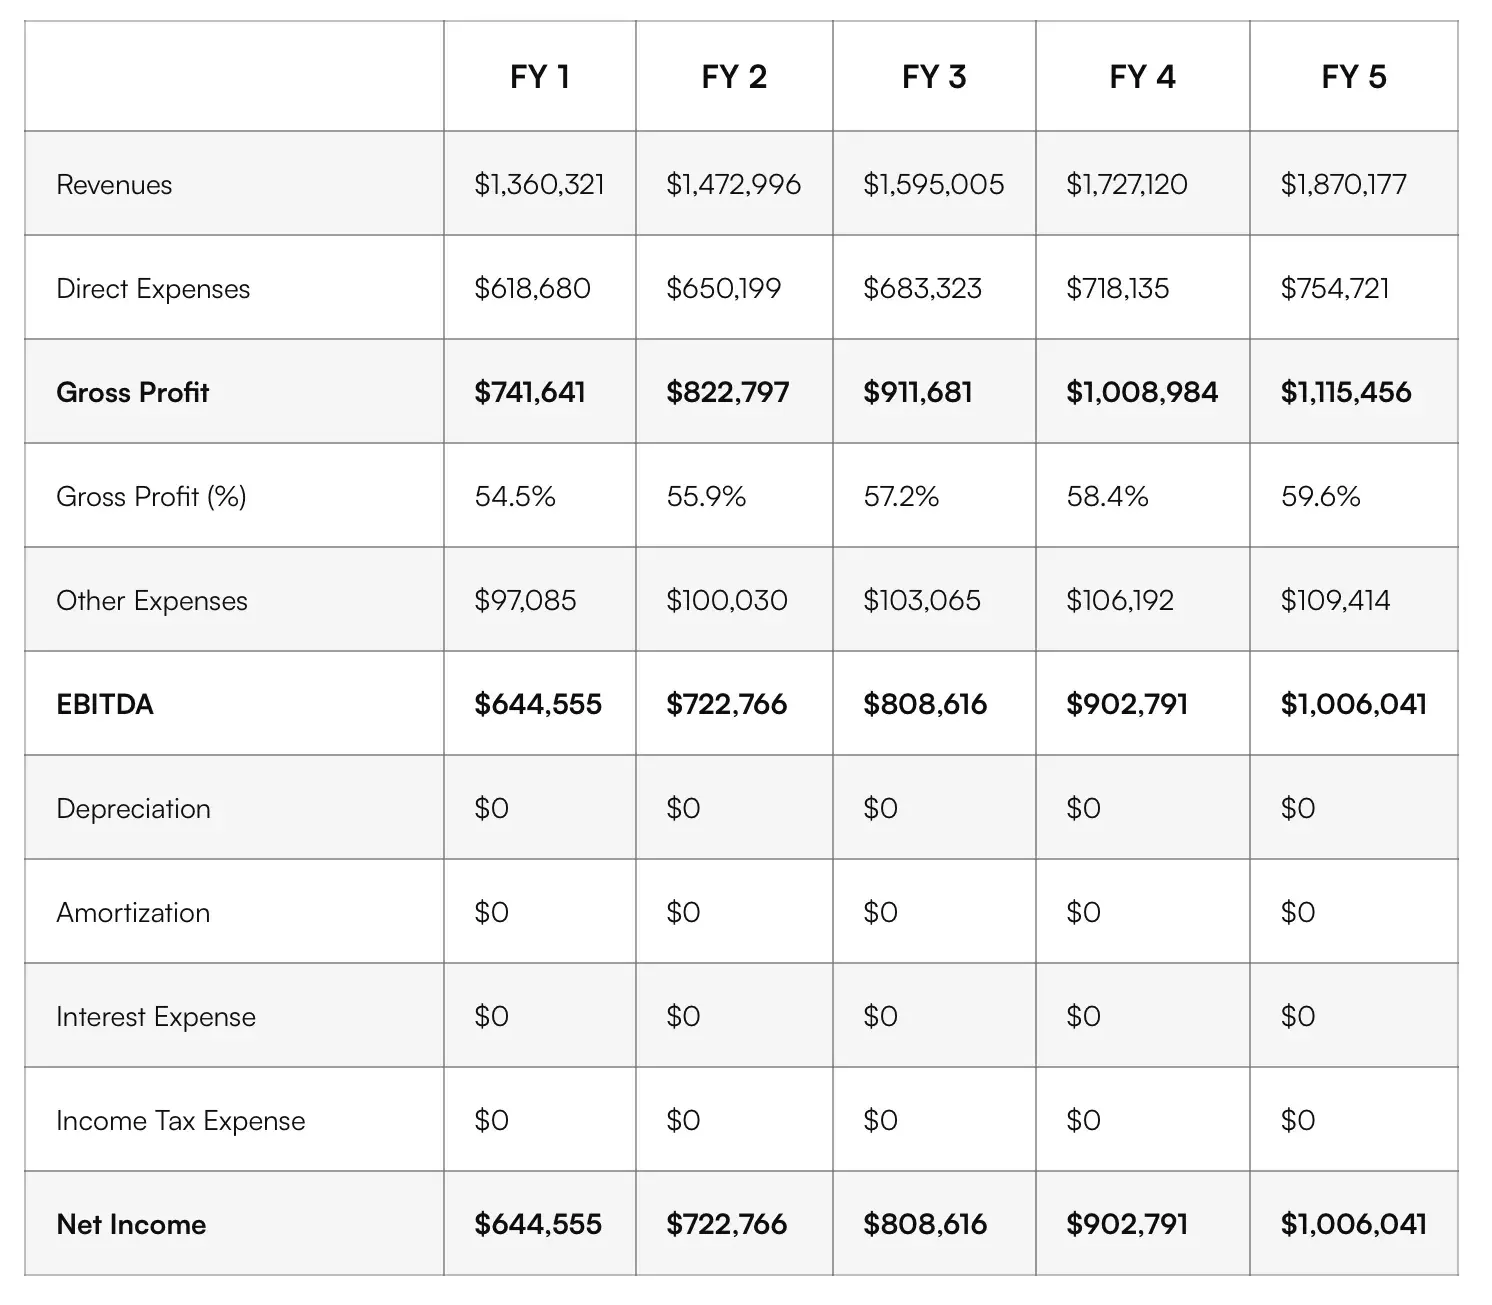Select the Other Expenses row label

152,601
